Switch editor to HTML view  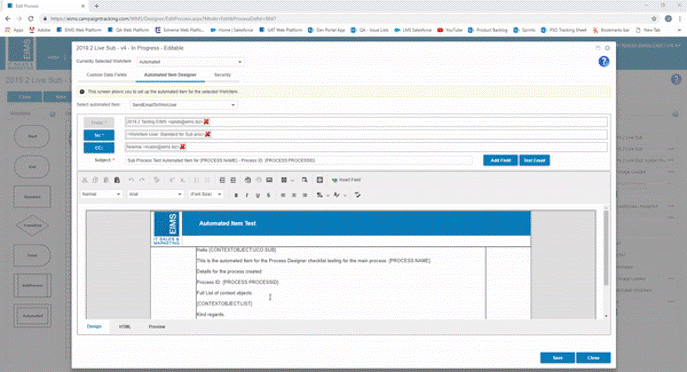coord(125,326)
